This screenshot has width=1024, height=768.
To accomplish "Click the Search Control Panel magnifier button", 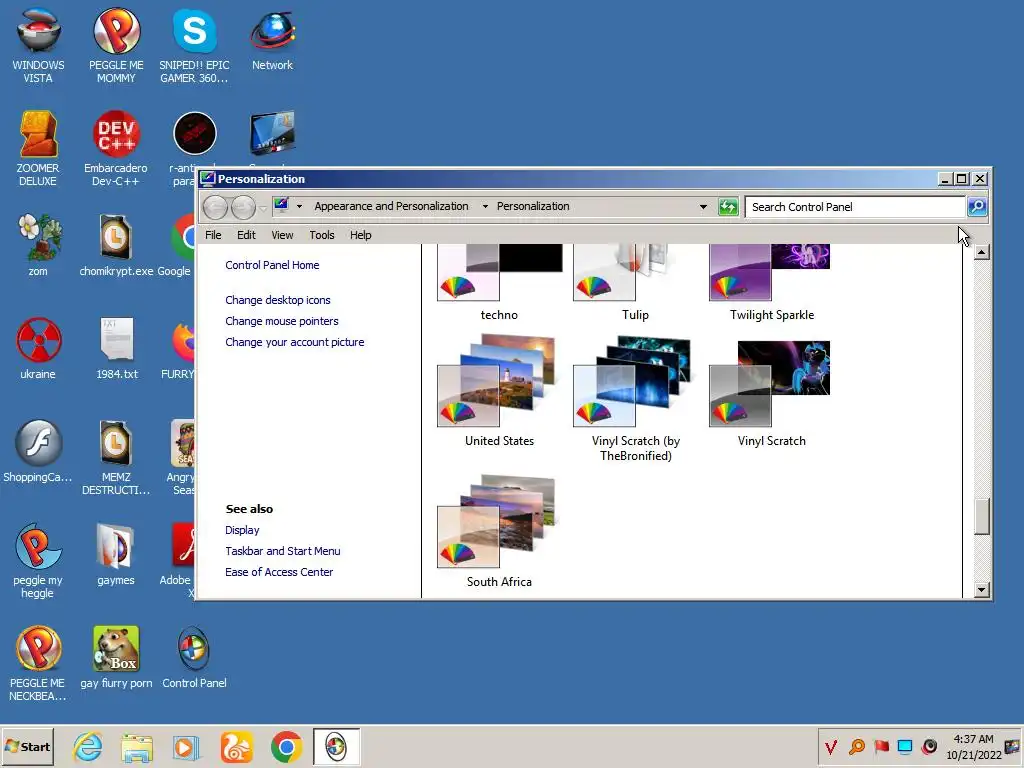I will click(x=977, y=207).
